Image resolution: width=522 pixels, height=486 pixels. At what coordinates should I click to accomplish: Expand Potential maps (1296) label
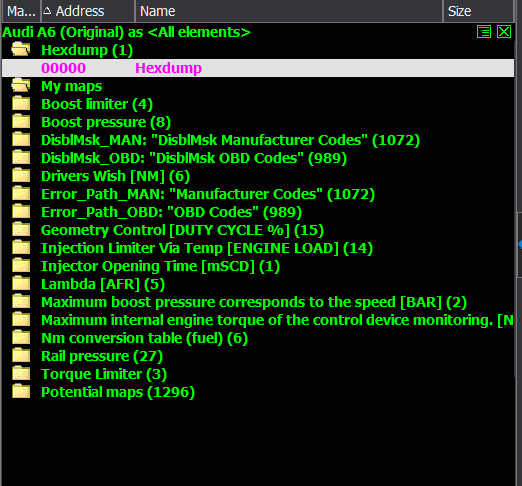pos(118,392)
